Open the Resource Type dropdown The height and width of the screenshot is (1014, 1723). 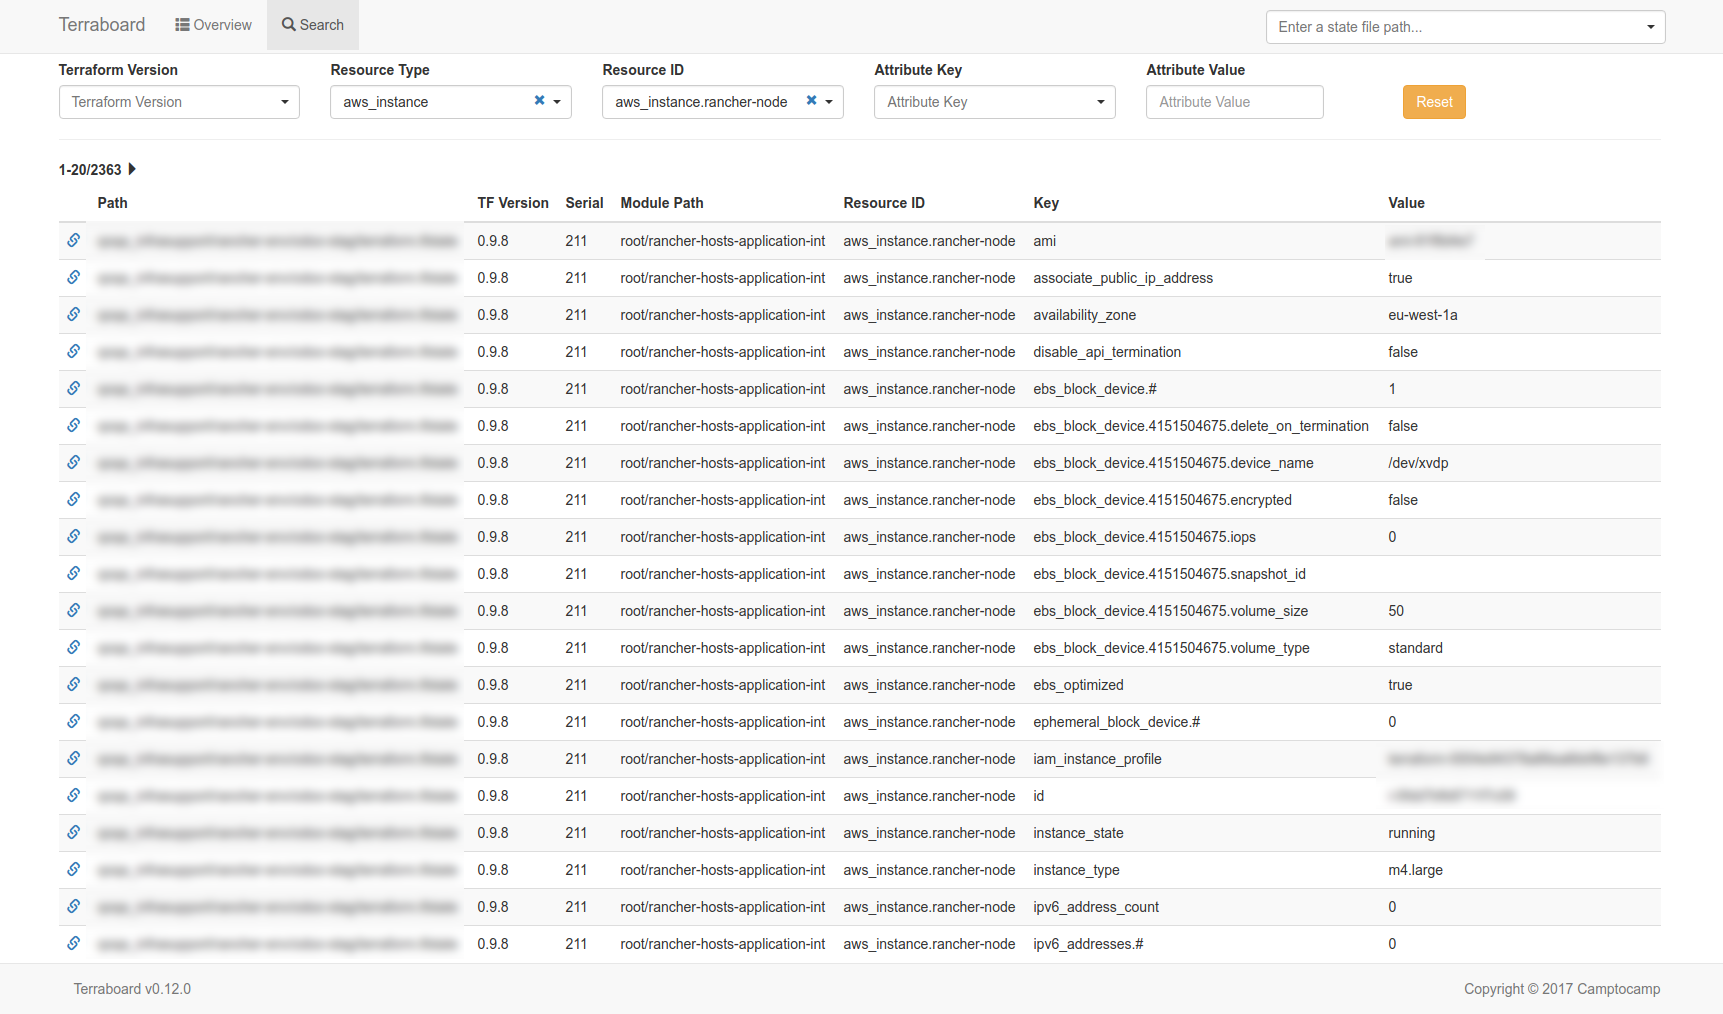click(x=451, y=102)
